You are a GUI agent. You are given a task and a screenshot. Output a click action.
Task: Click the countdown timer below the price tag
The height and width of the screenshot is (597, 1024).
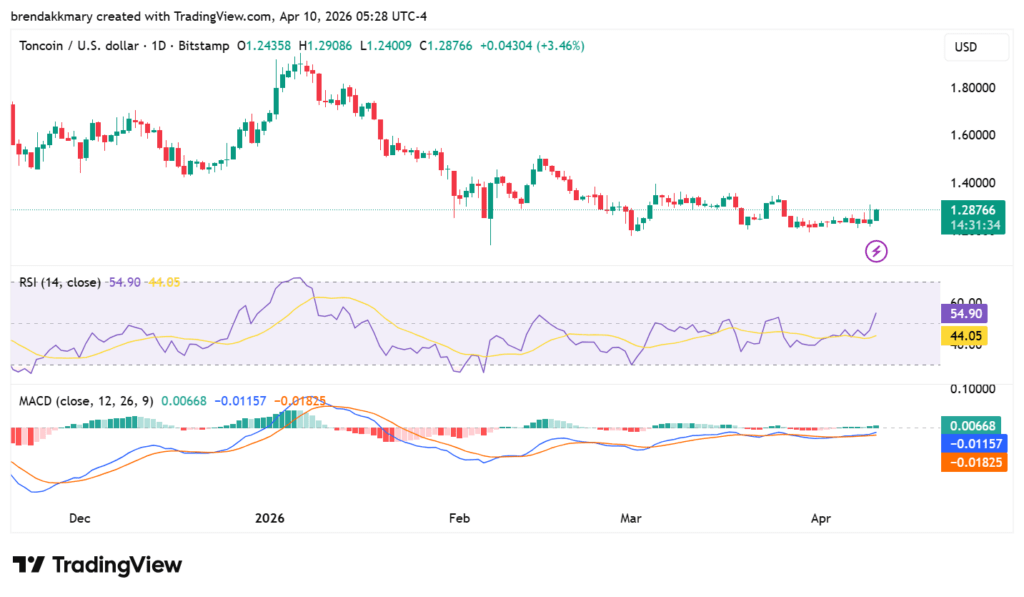[966, 225]
